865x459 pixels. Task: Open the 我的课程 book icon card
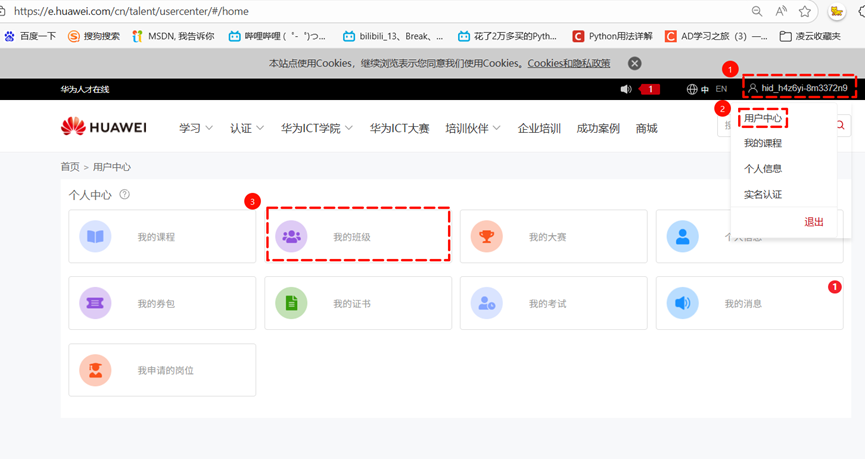click(x=162, y=236)
